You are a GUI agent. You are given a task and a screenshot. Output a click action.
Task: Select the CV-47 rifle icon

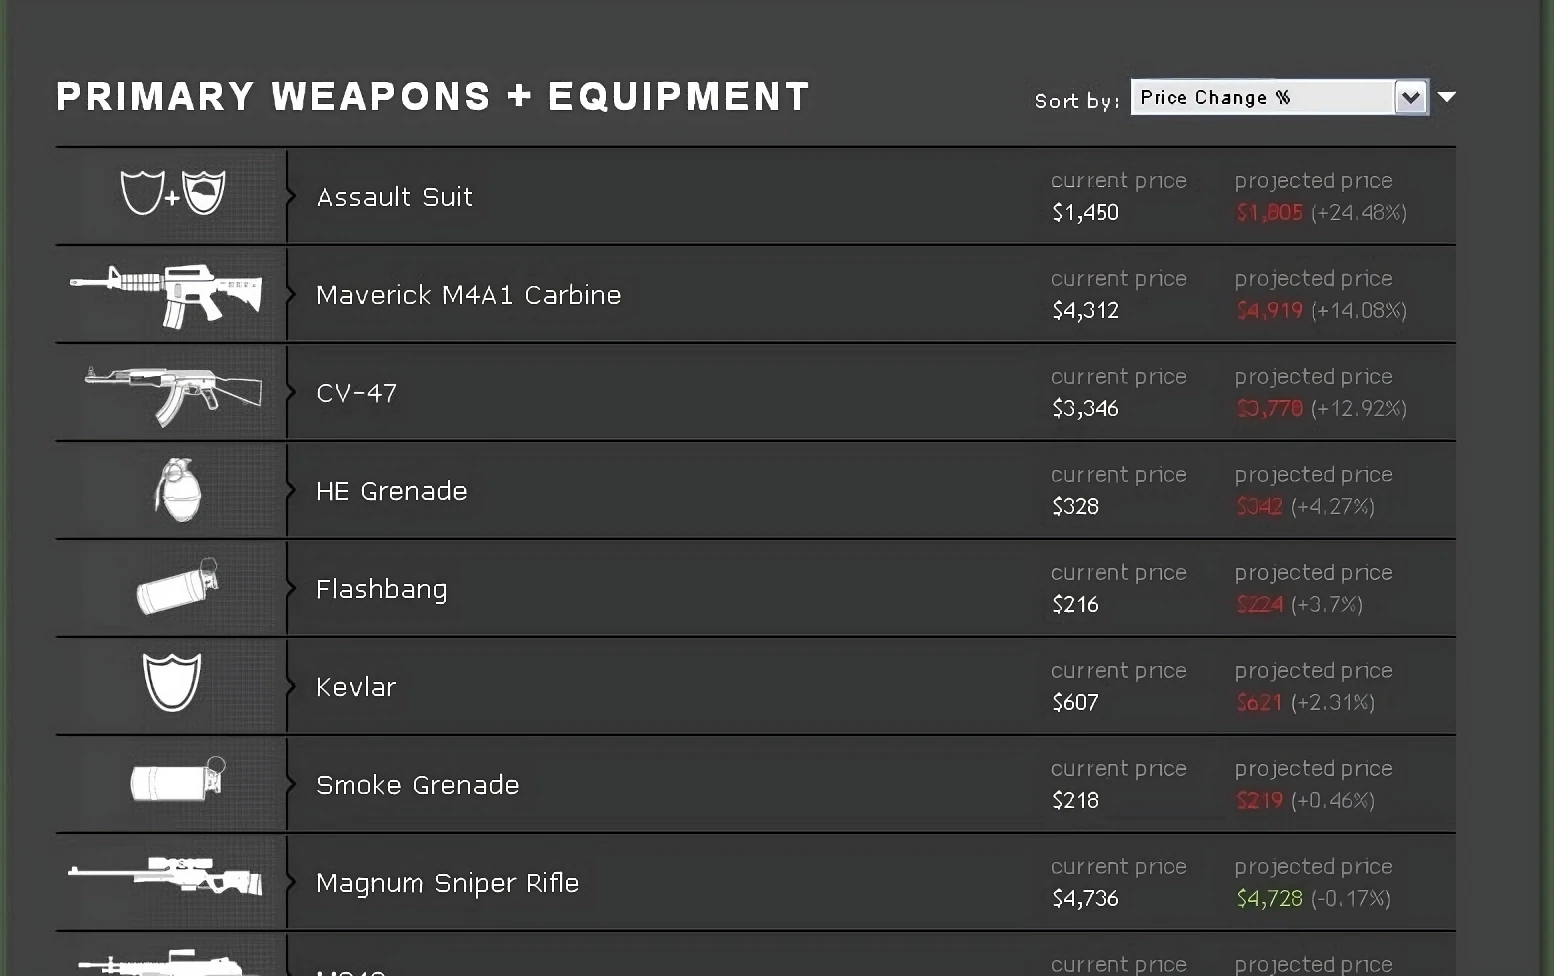click(172, 391)
